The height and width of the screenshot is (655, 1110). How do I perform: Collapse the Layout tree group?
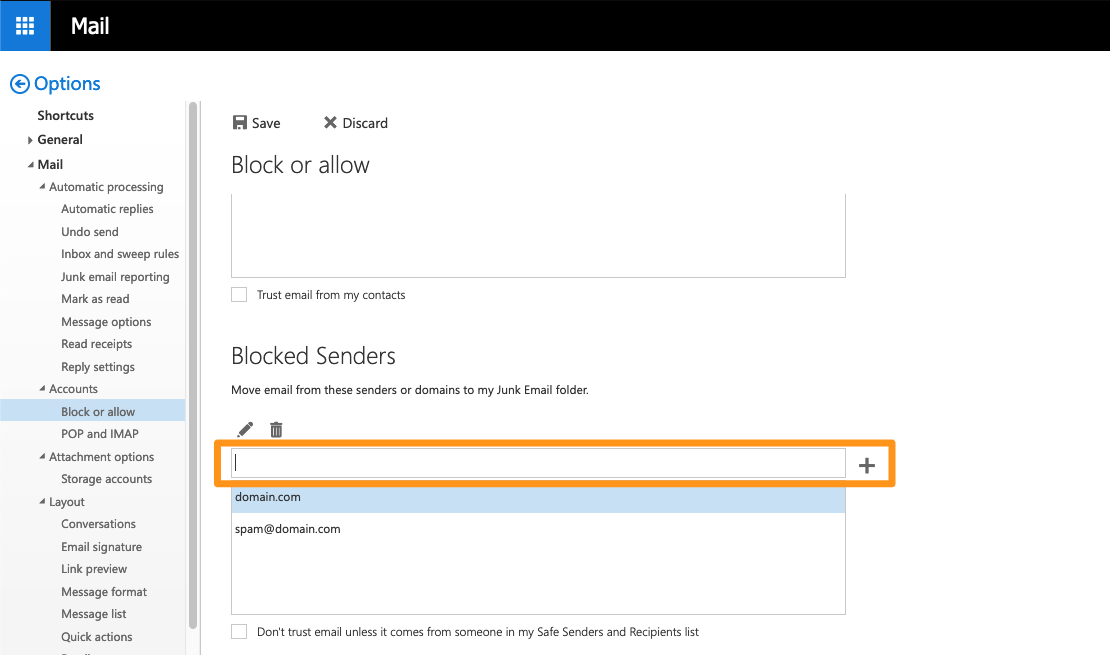42,502
